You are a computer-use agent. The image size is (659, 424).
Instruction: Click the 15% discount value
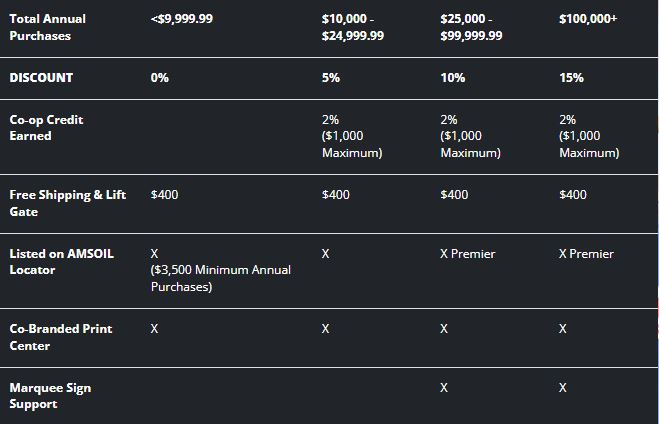click(571, 78)
